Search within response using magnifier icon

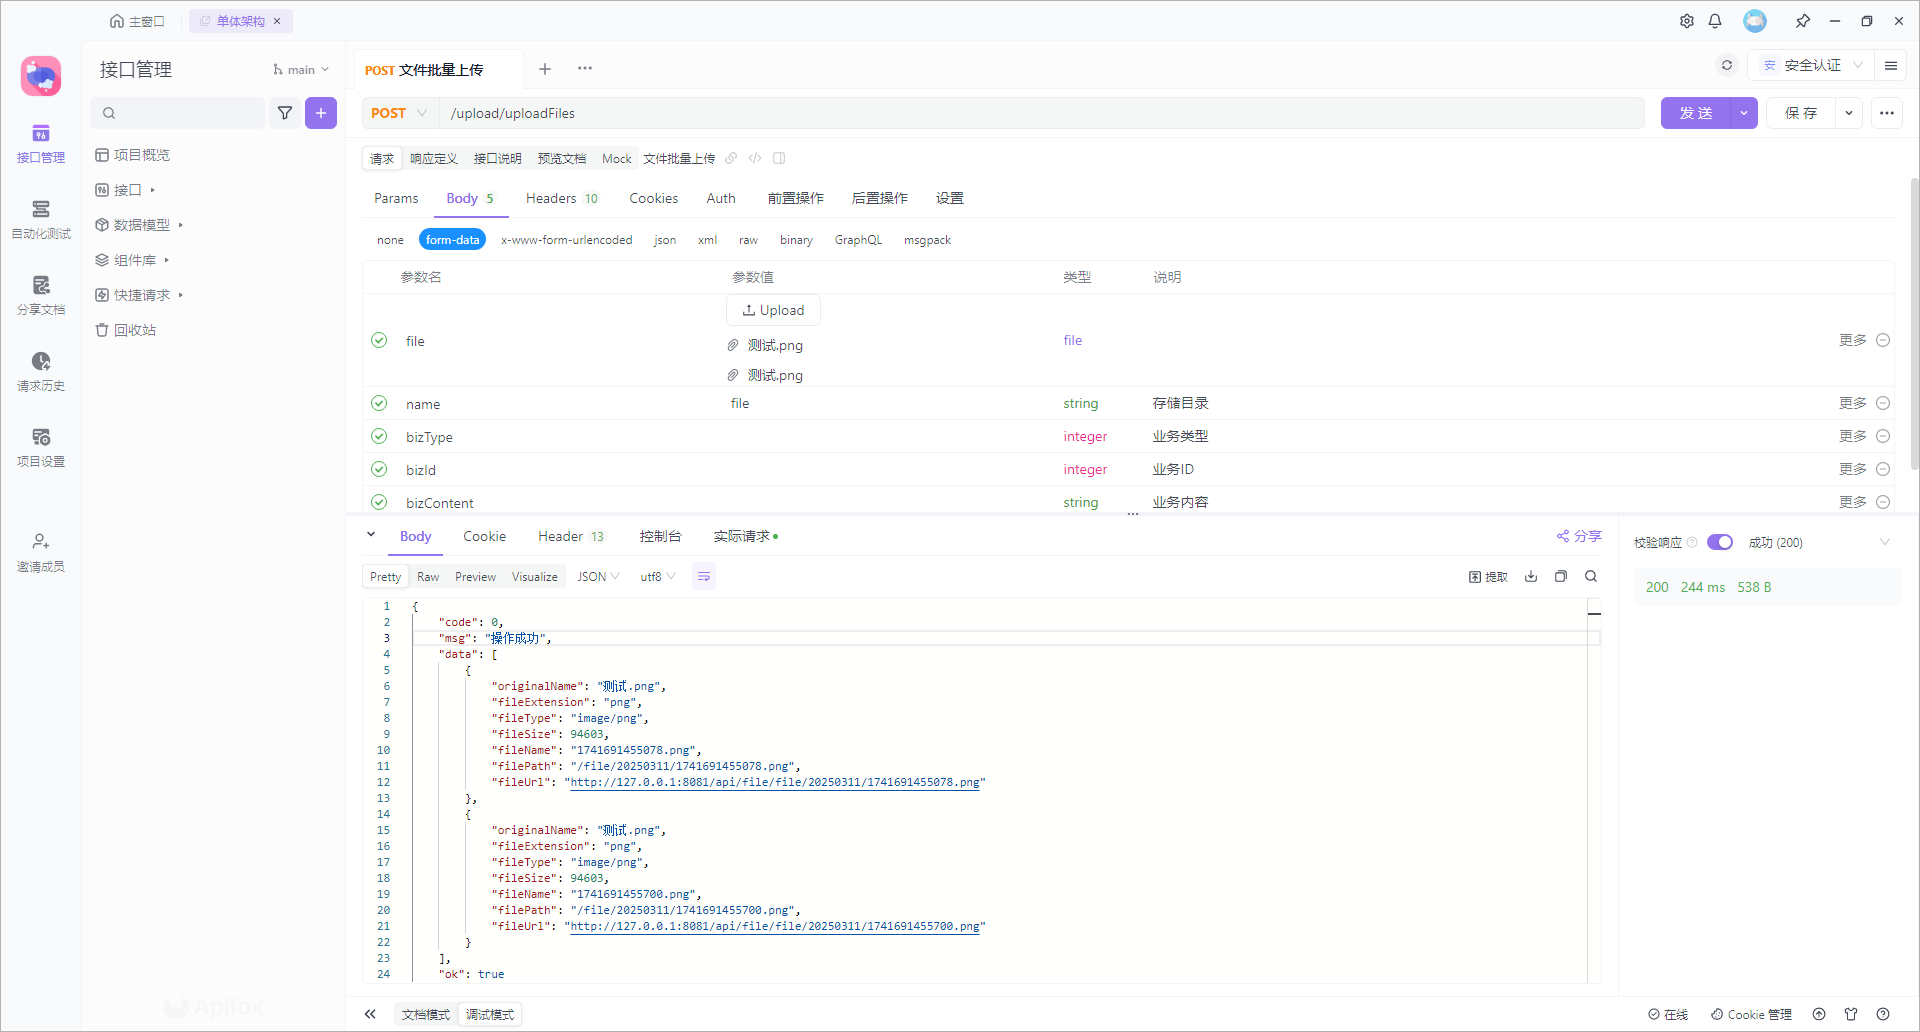coord(1591,576)
